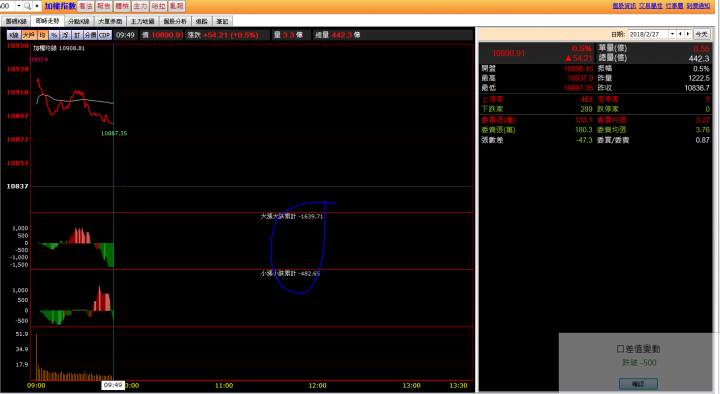Click the 加權指數 title text

pos(60,6)
